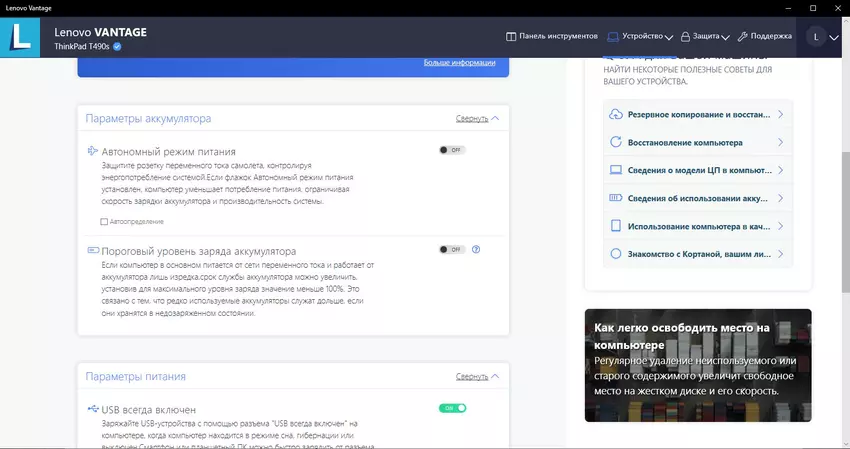Viewport: 850px width, 449px height.
Task: Click the help question mark near battery threshold
Action: coord(476,250)
